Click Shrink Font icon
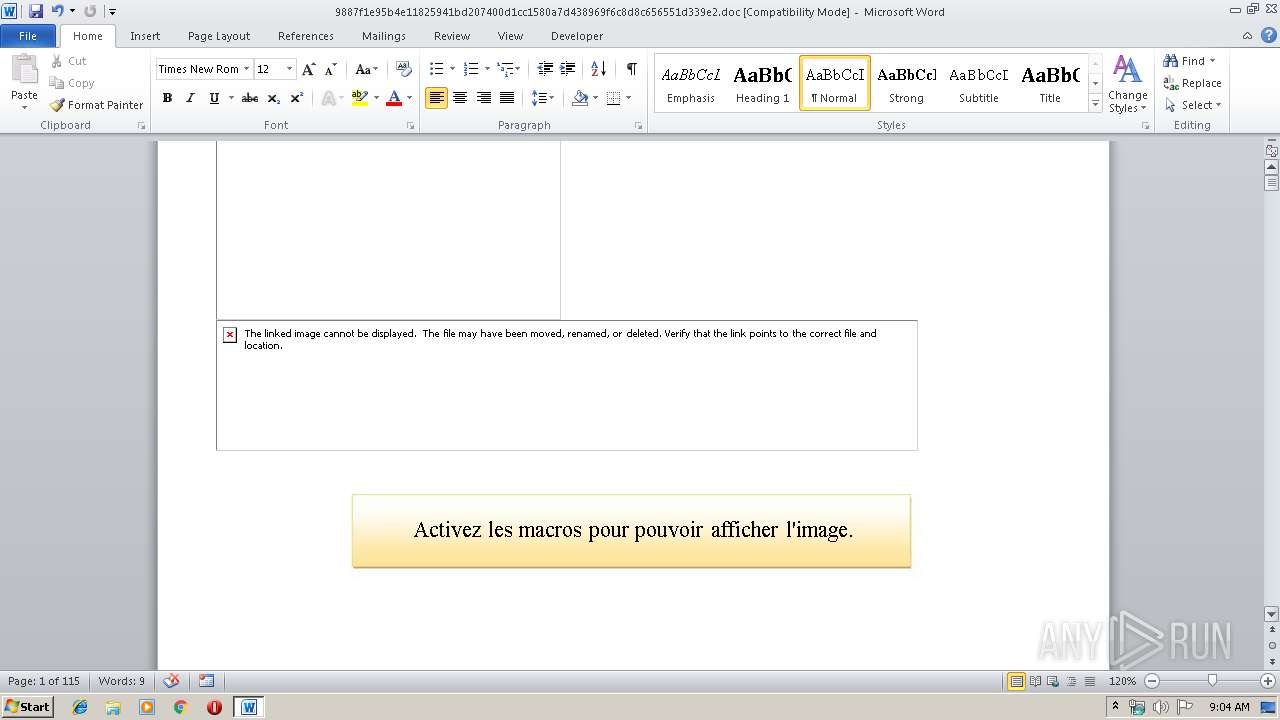The image size is (1280, 720). click(330, 69)
